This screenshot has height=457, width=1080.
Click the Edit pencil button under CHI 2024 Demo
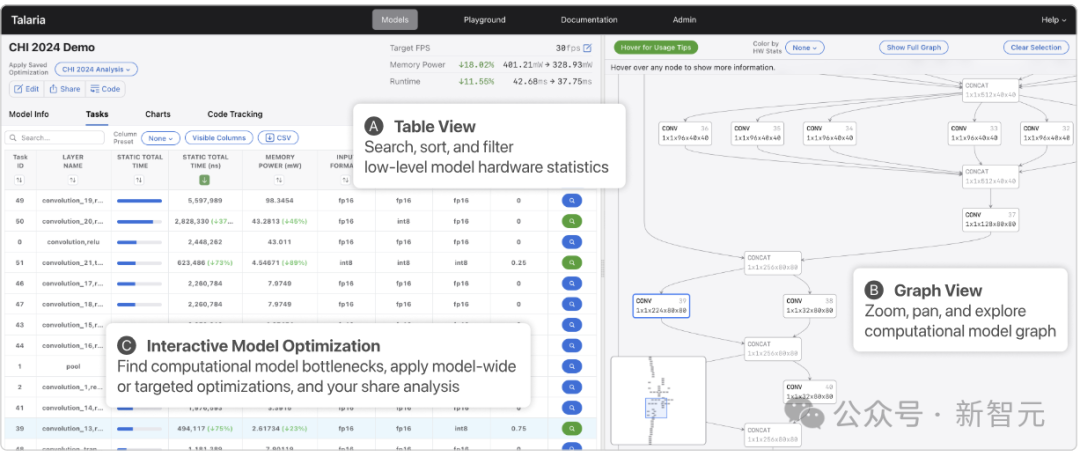click(x=26, y=89)
